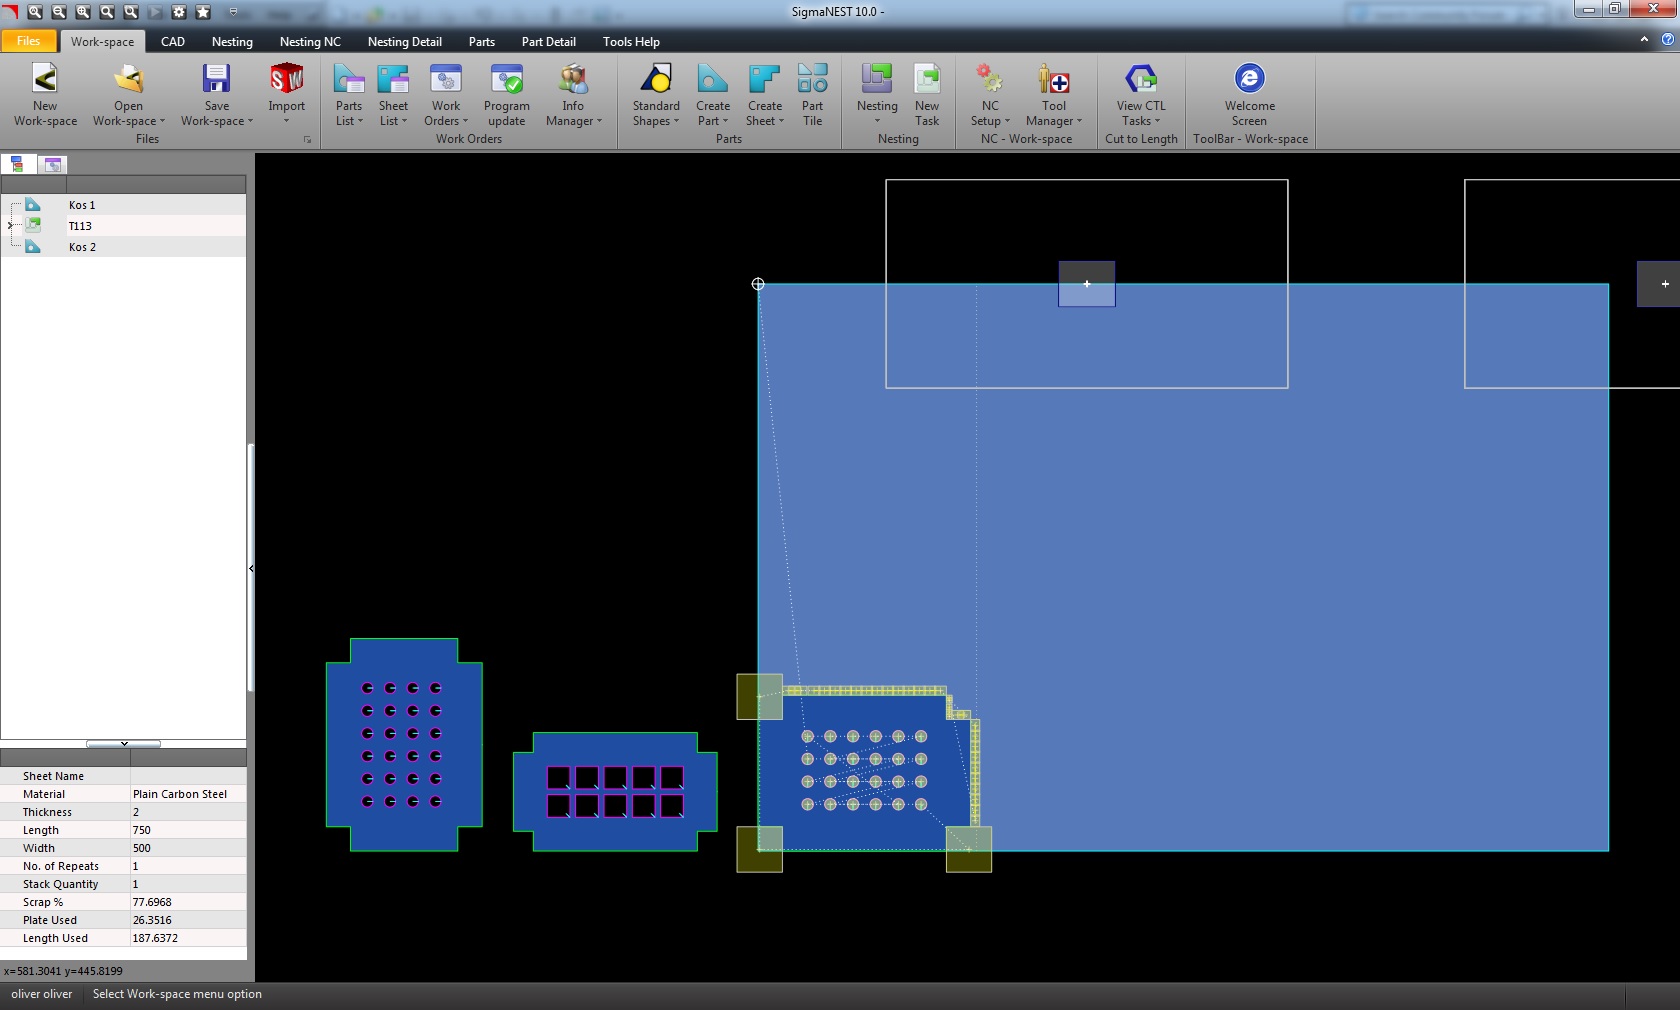Open the CAD ribbon tab
This screenshot has width=1680, height=1010.
(173, 42)
